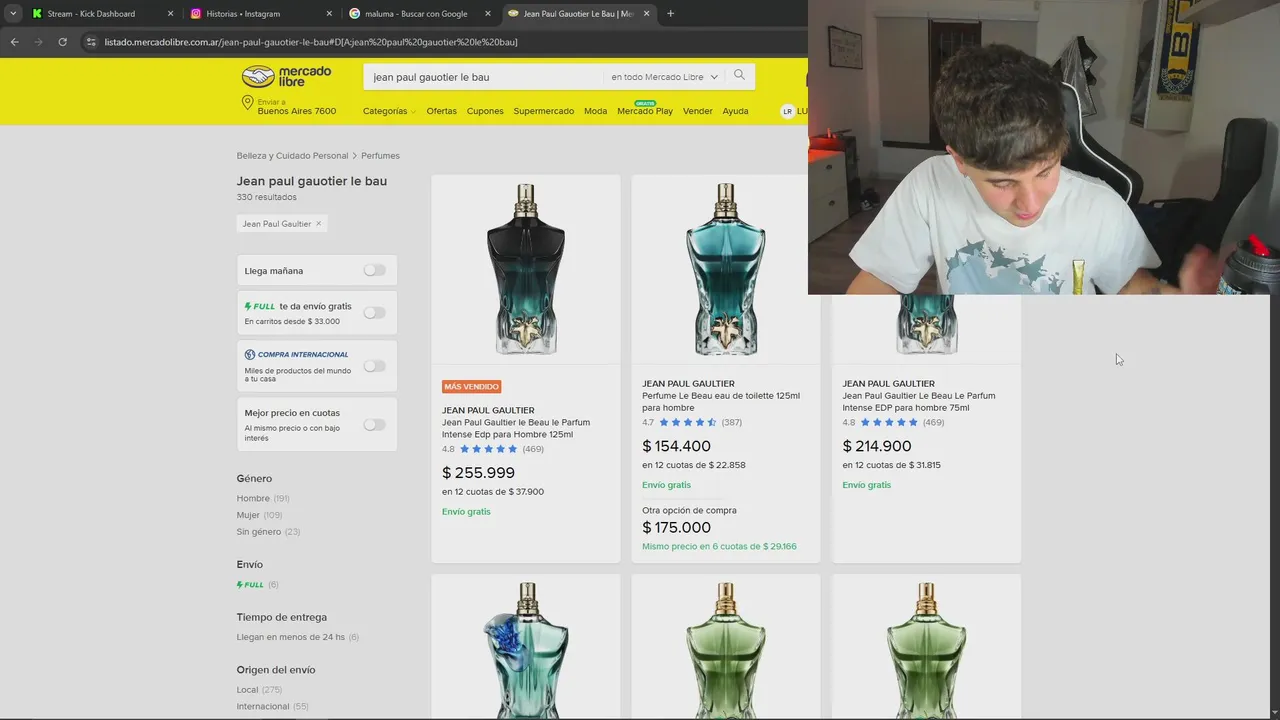Turn on Compra Internacional toggle
This screenshot has width=1280, height=720.
374,366
